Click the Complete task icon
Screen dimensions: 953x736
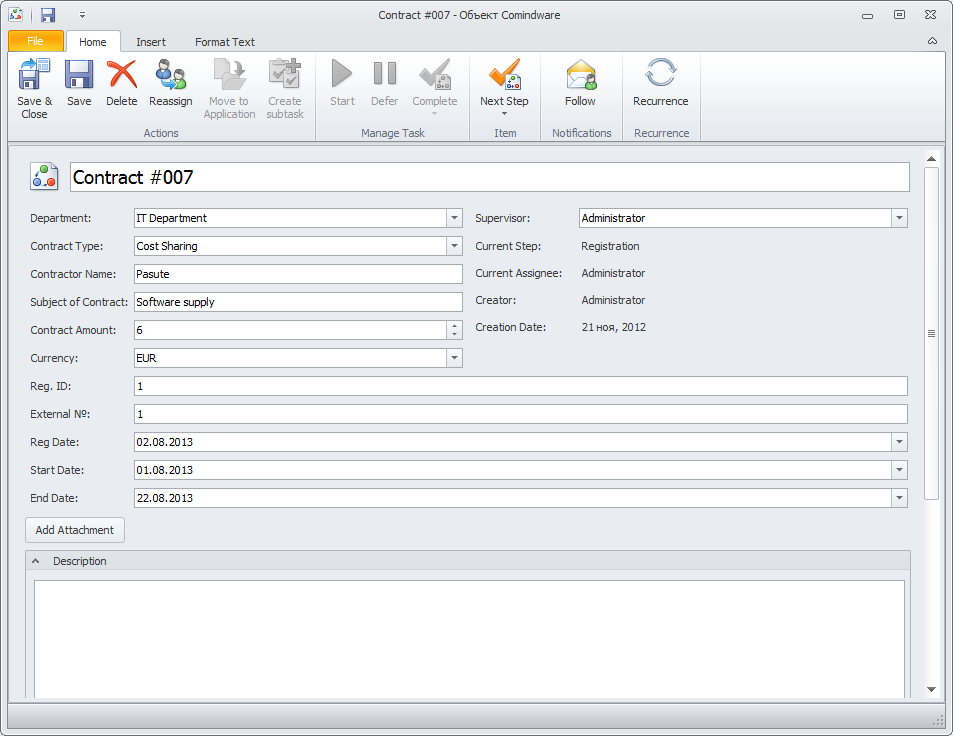(x=435, y=74)
